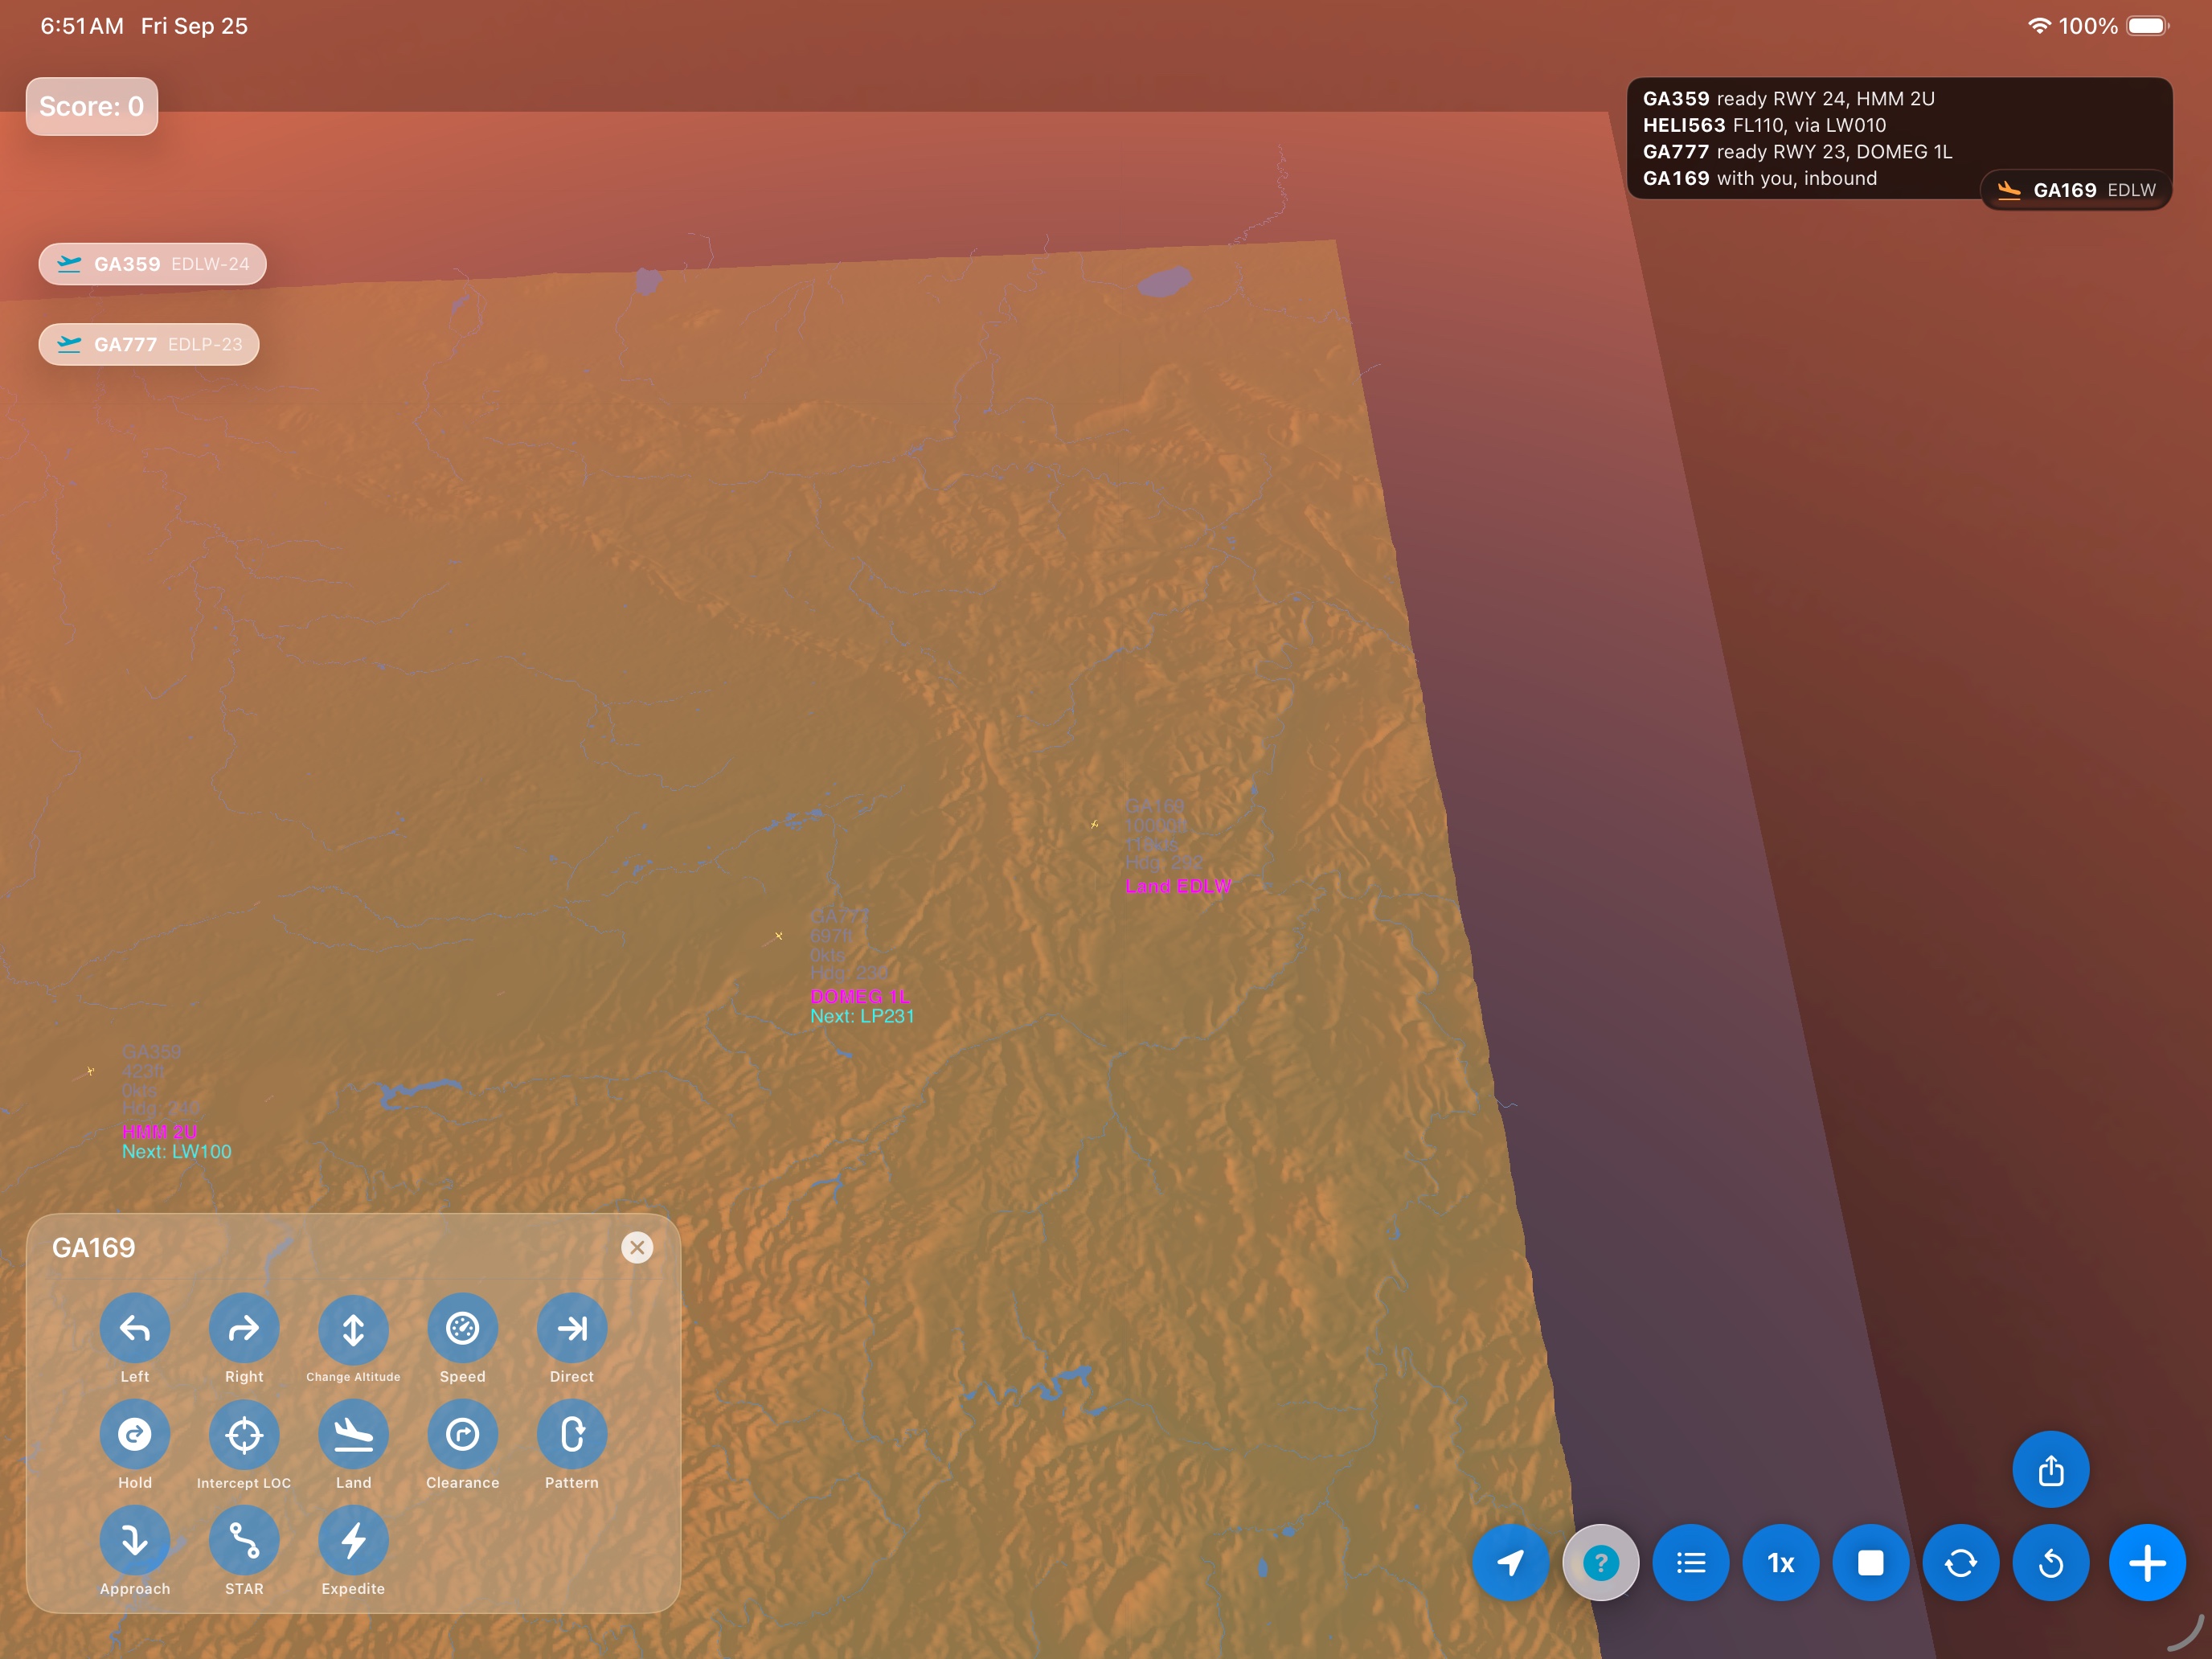Open the Clearance command
The image size is (2212, 1659).
coord(462,1435)
